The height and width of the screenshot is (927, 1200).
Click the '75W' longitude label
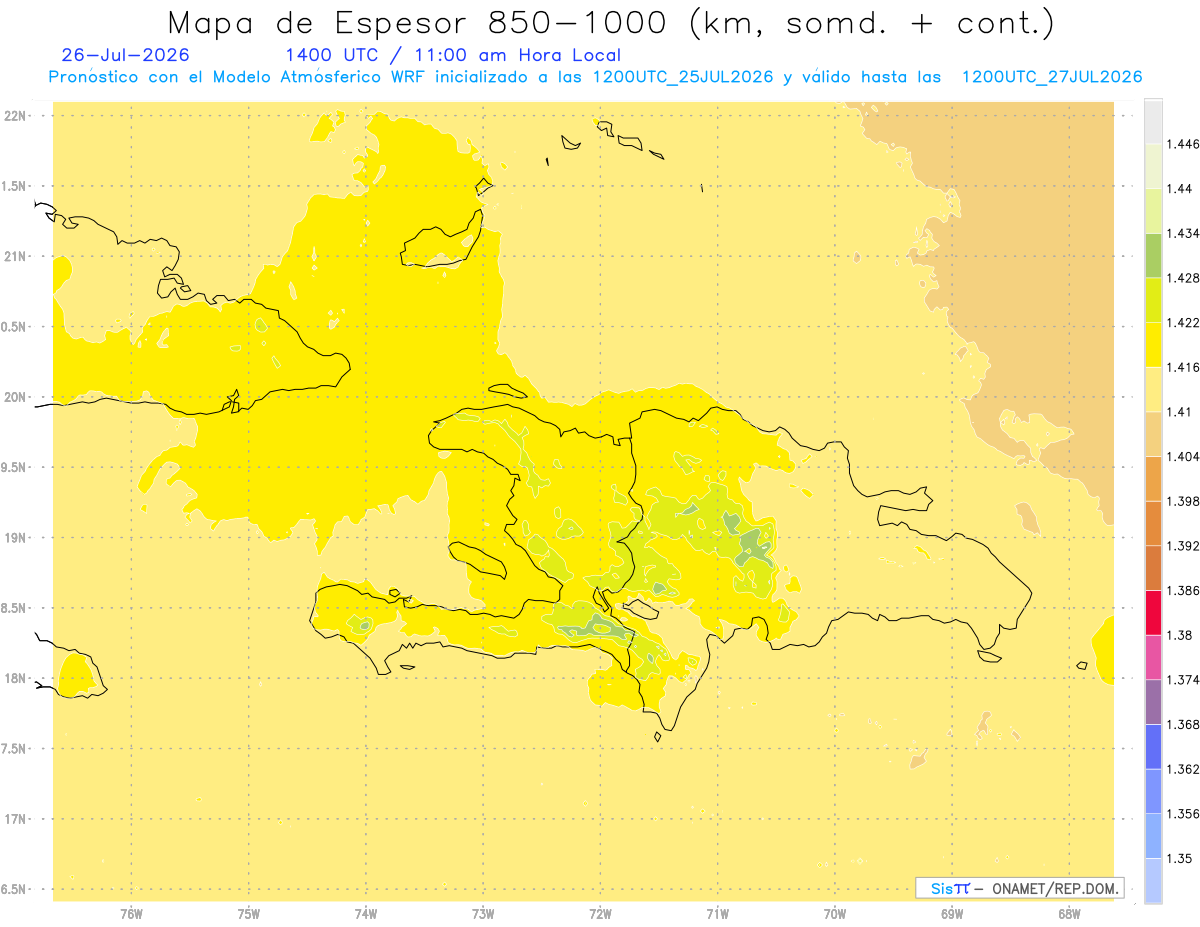249,913
